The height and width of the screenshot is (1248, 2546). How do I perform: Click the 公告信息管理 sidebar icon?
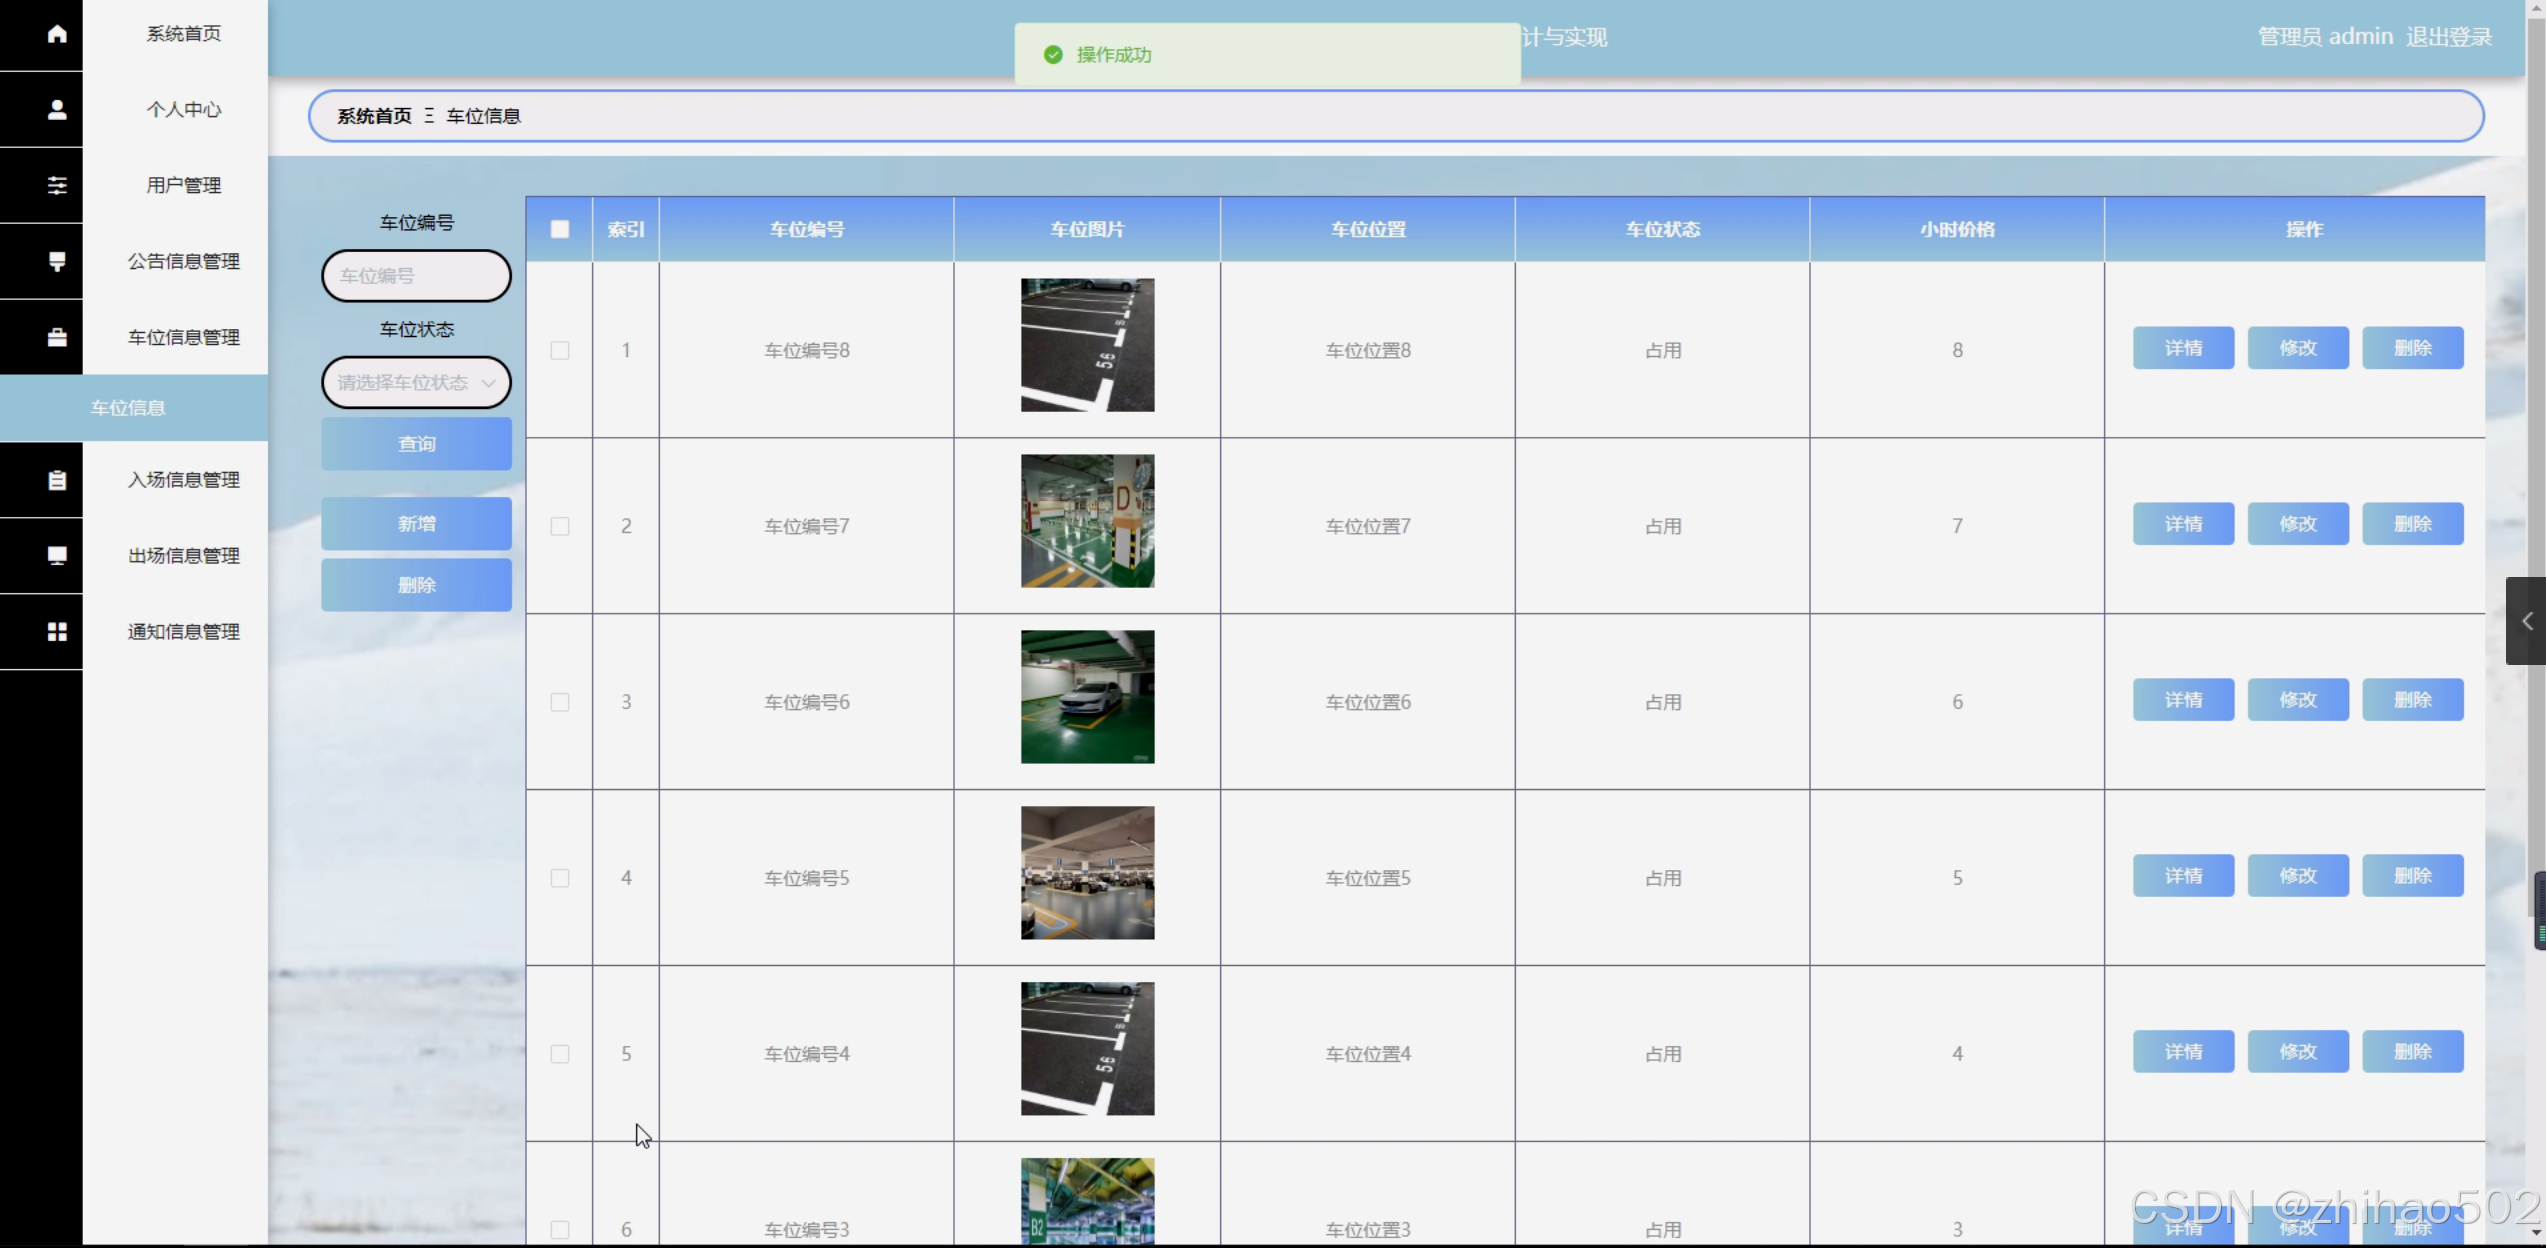pyautogui.click(x=57, y=261)
